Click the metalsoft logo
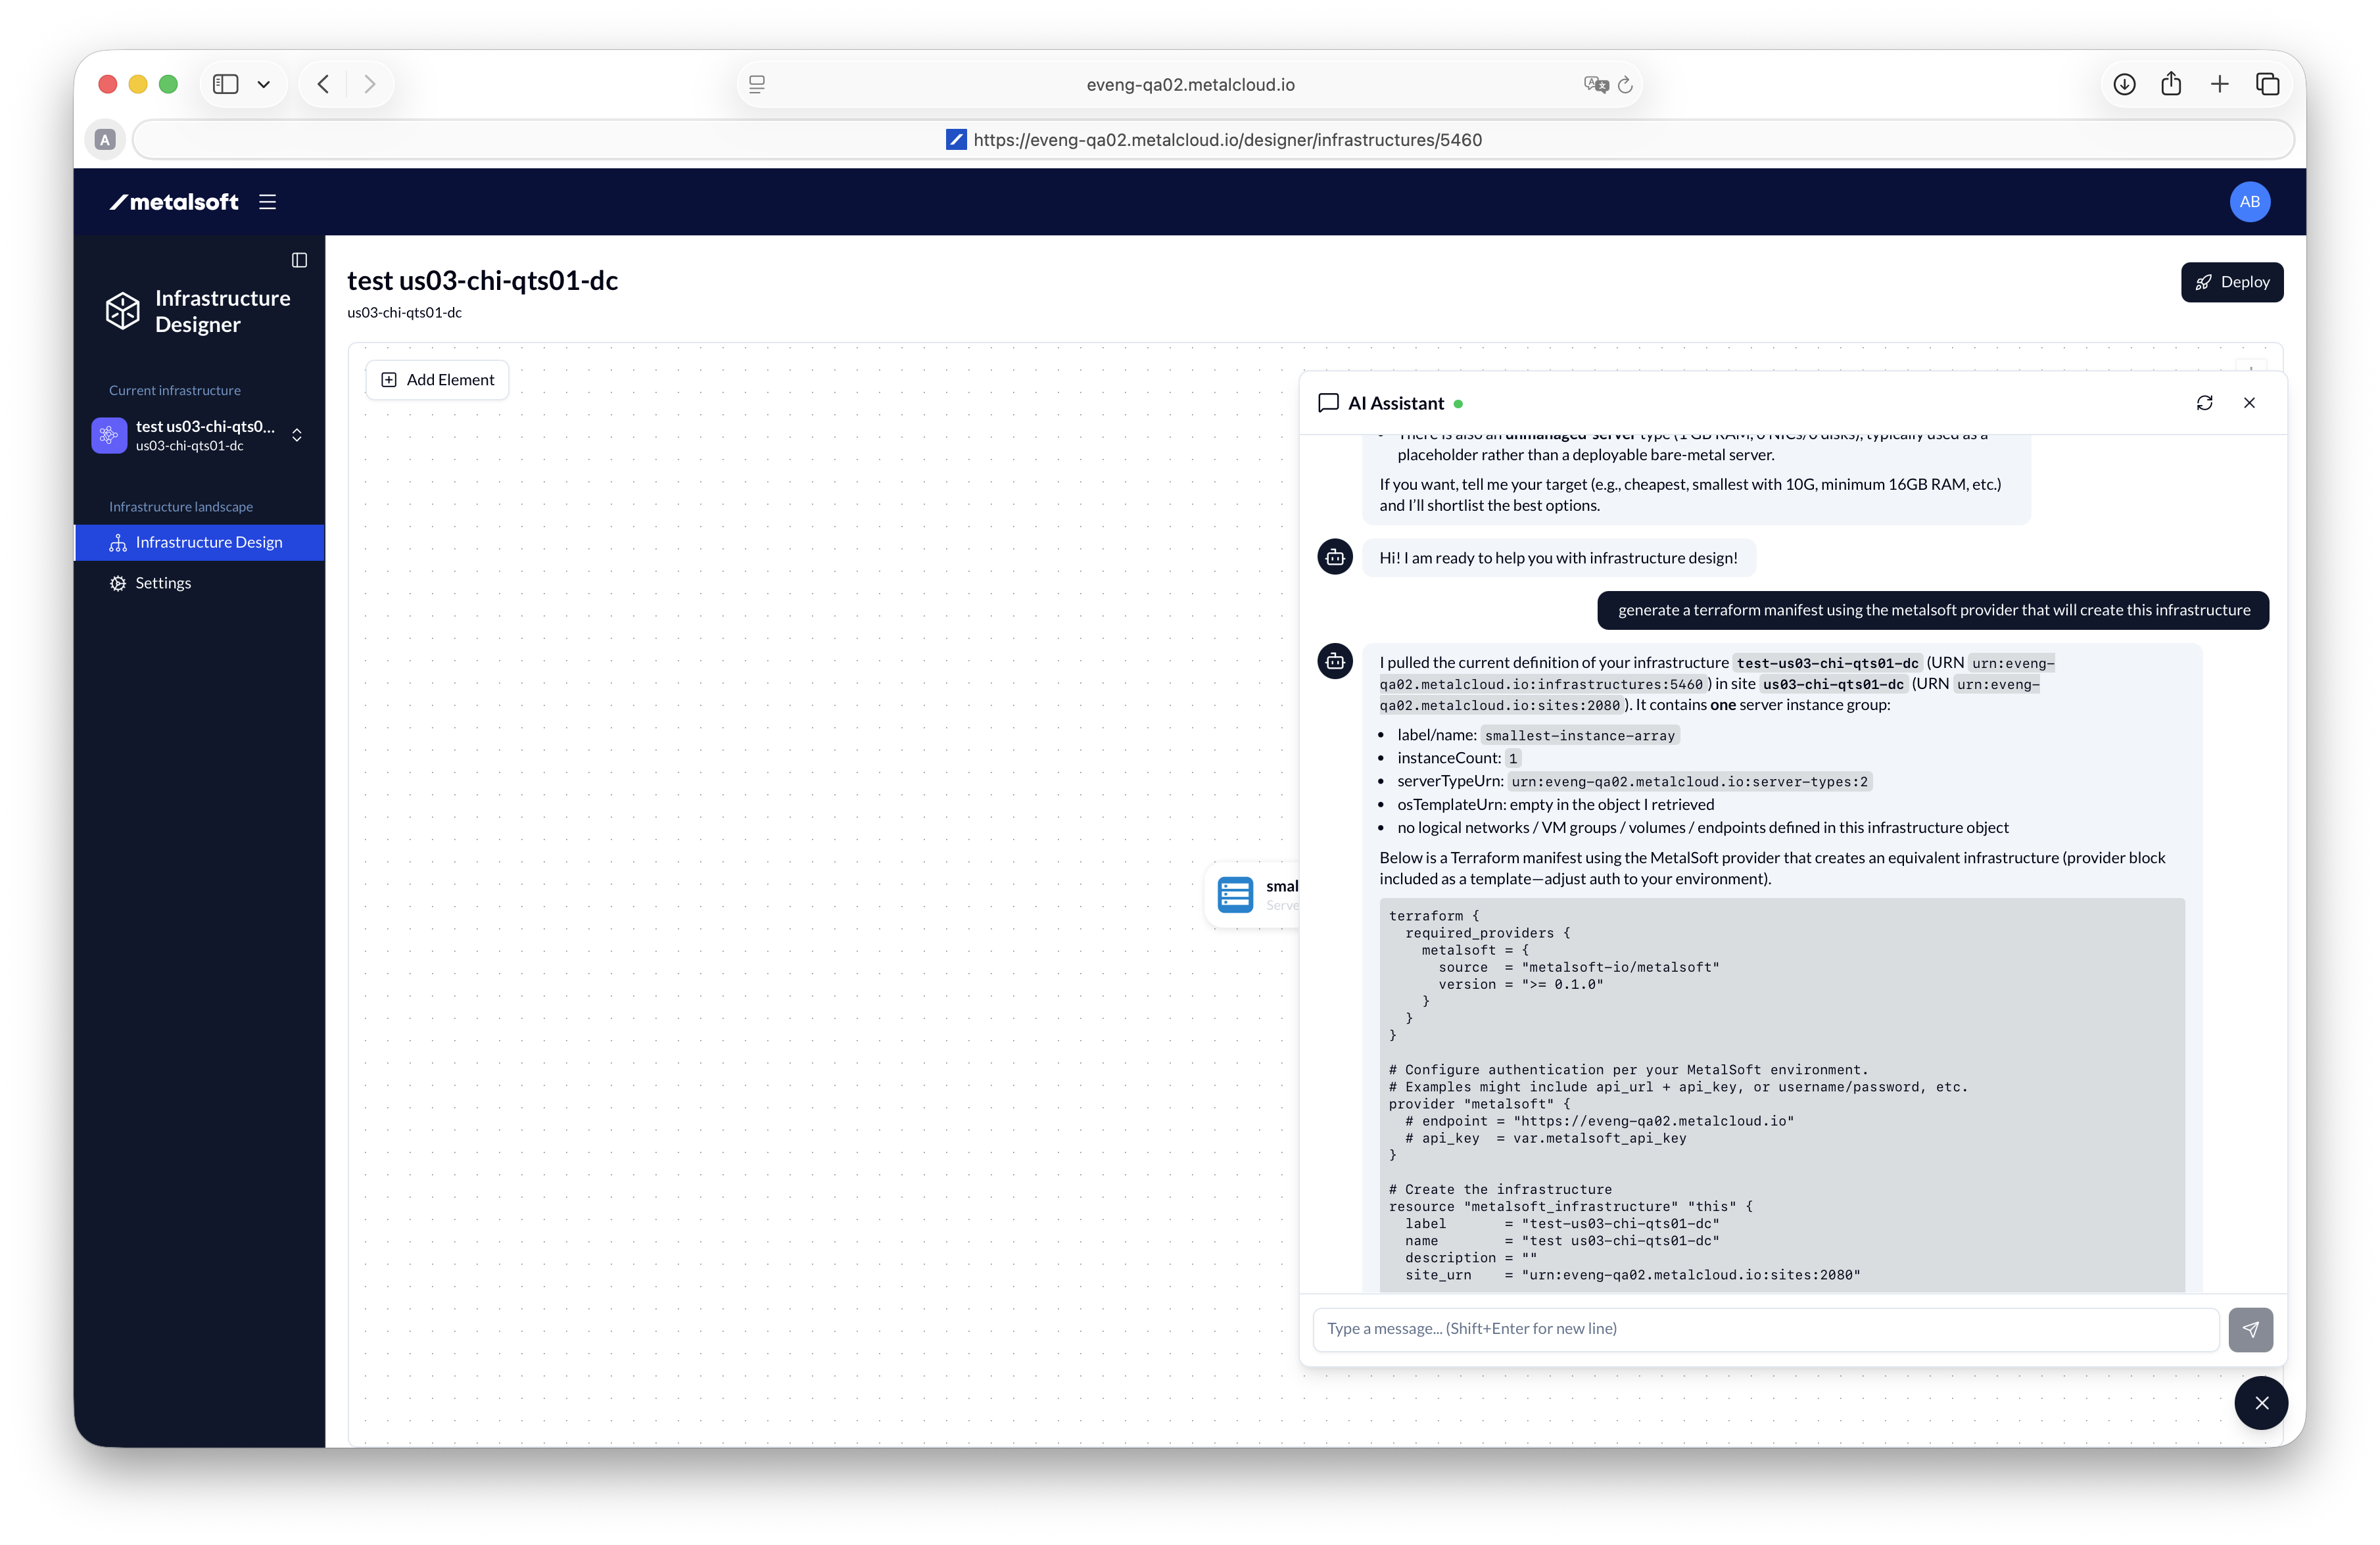This screenshot has width=2380, height=1545. (174, 202)
